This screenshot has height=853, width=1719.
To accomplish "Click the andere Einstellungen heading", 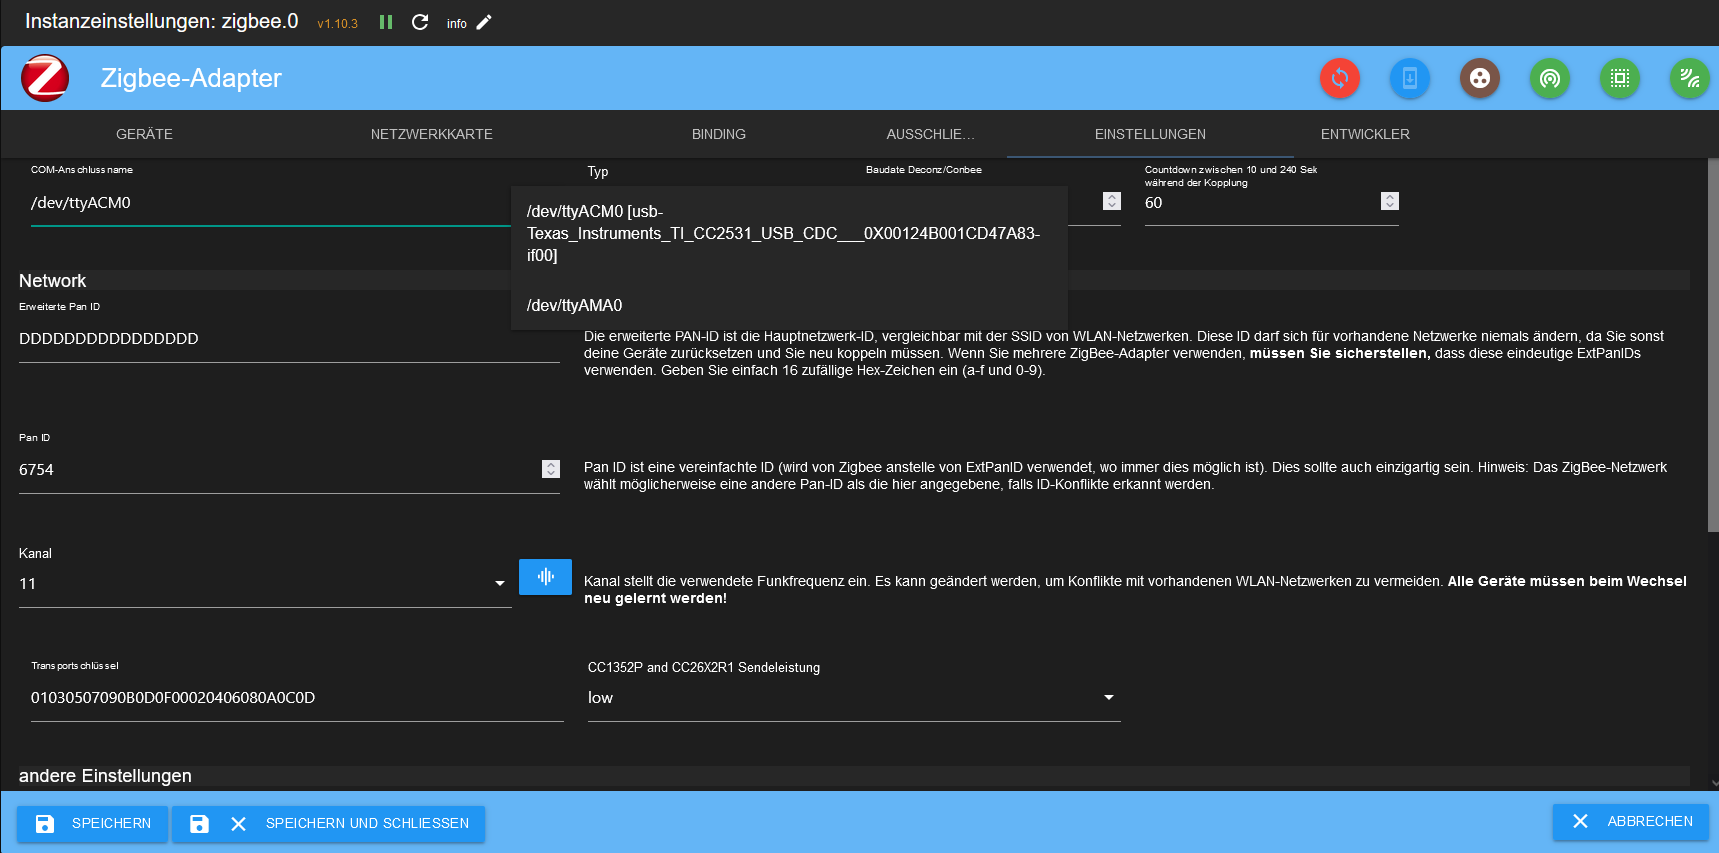I will 105,776.
